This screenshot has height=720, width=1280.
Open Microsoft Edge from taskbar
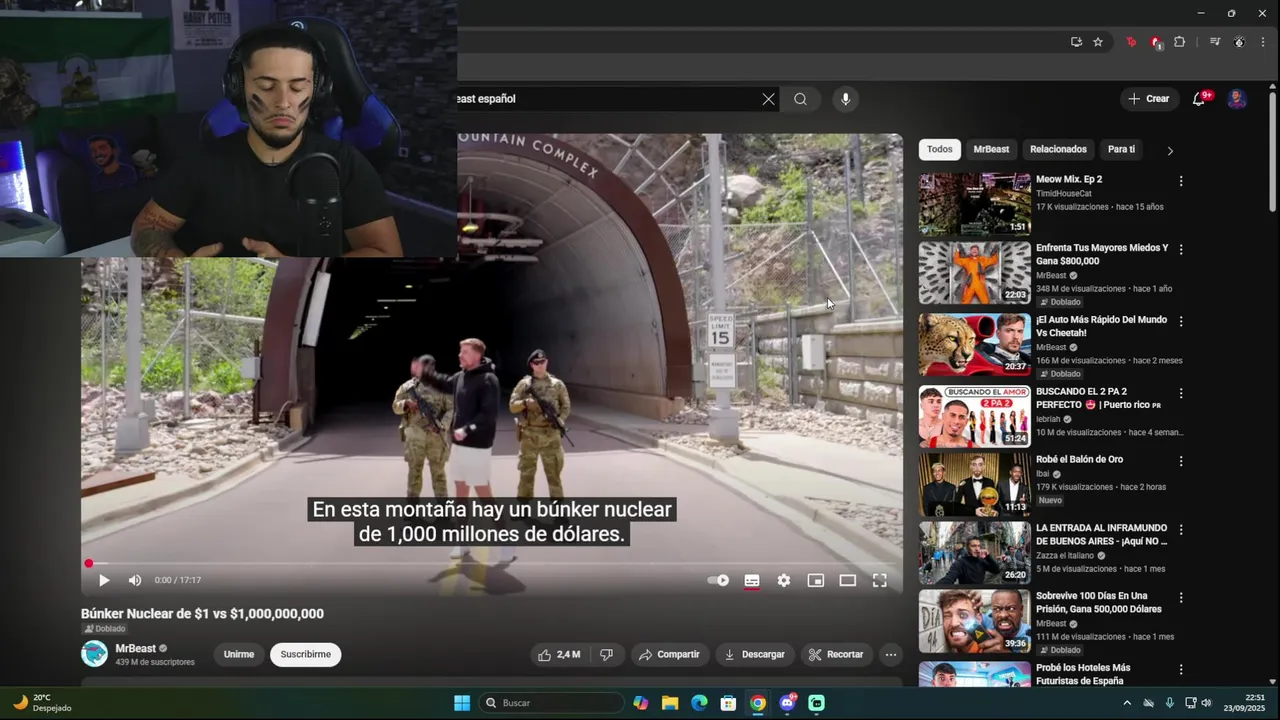pyautogui.click(x=699, y=703)
